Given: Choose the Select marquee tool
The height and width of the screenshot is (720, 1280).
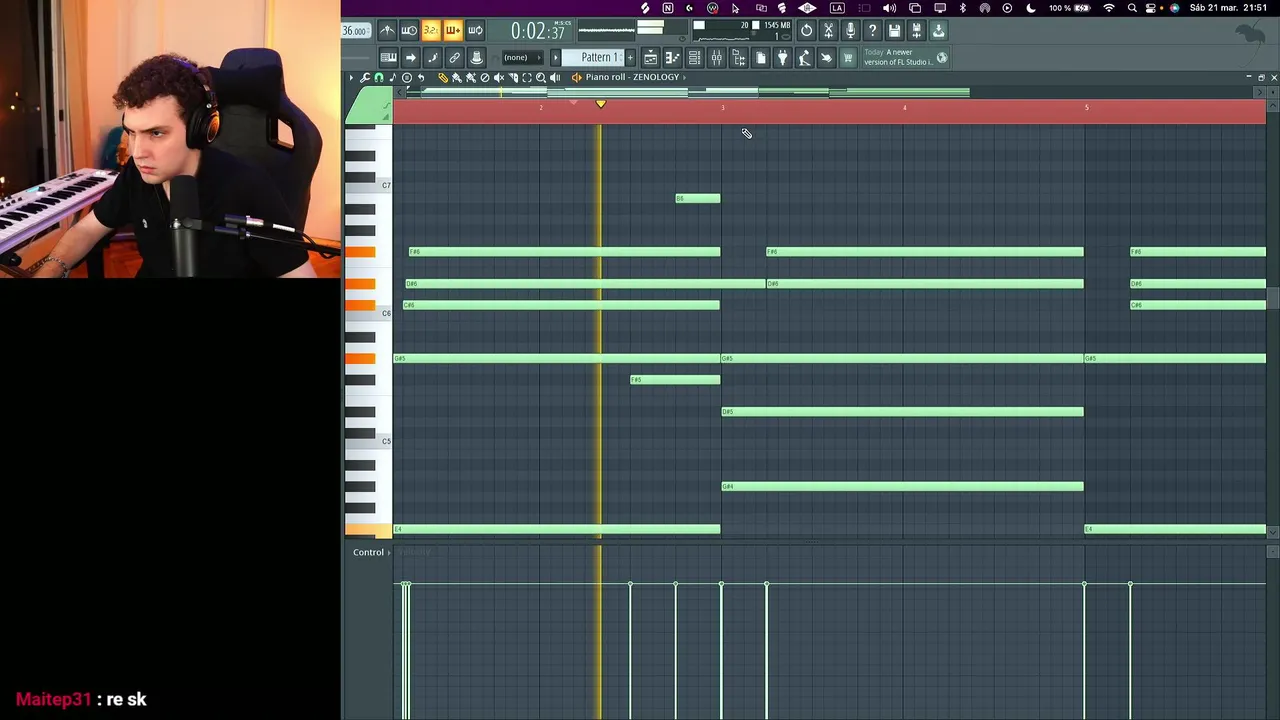Looking at the screenshot, I should click(527, 77).
